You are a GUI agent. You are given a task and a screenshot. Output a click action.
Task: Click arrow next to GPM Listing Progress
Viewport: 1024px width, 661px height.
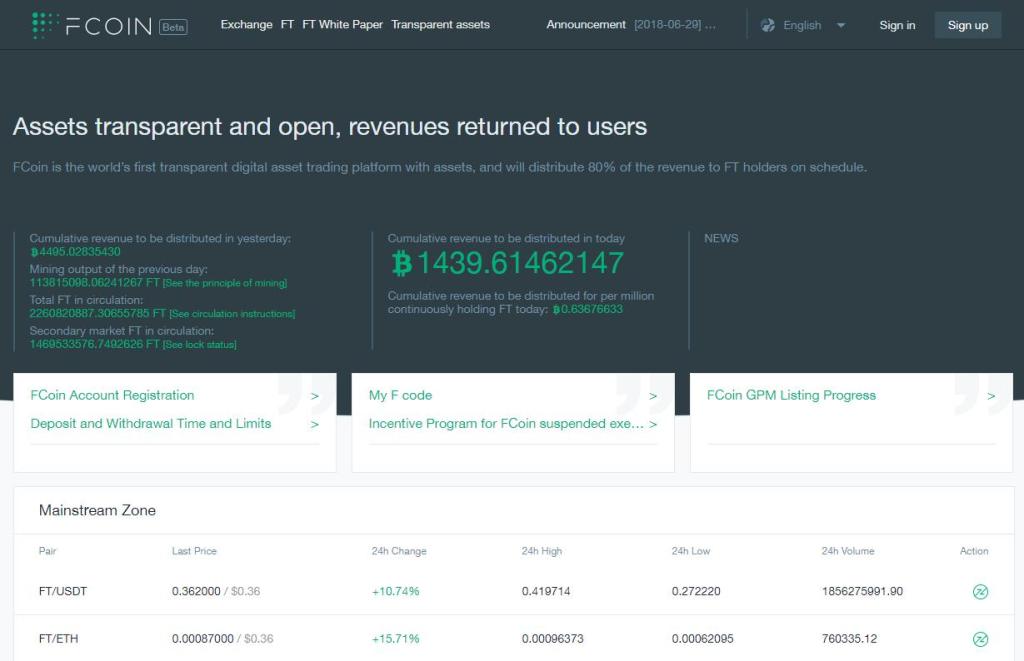[x=991, y=396]
